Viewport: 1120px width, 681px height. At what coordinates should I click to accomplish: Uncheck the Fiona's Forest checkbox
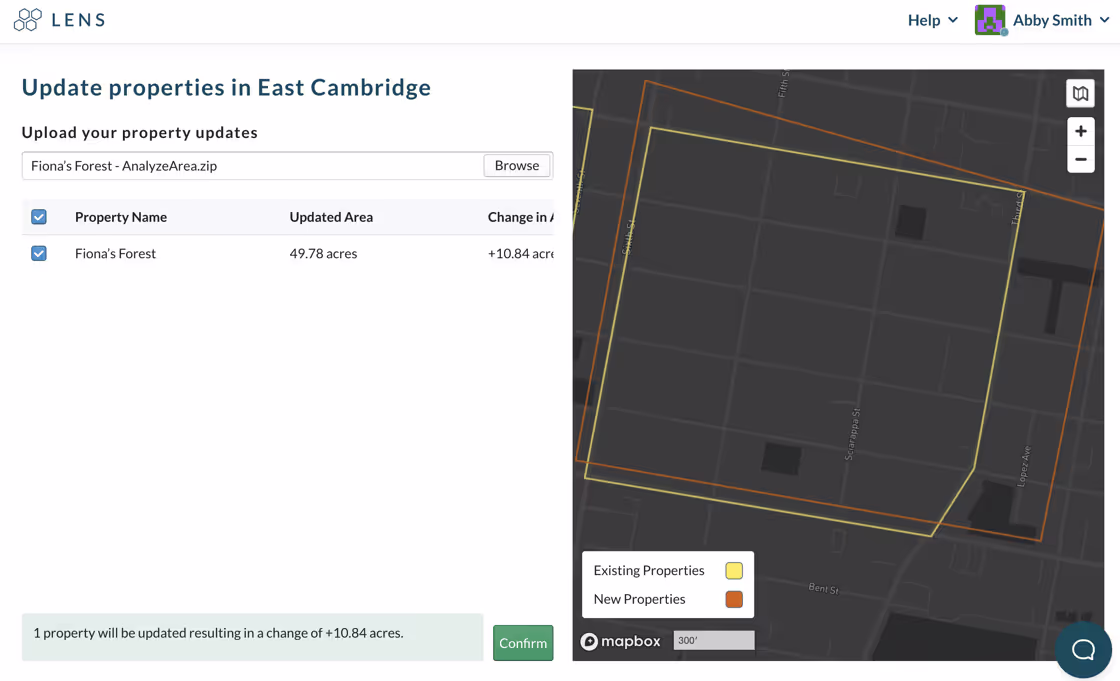click(39, 253)
